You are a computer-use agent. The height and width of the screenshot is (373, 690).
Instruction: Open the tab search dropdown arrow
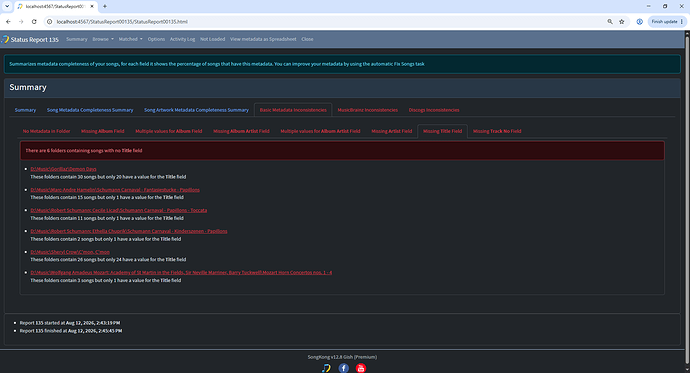tap(7, 6)
